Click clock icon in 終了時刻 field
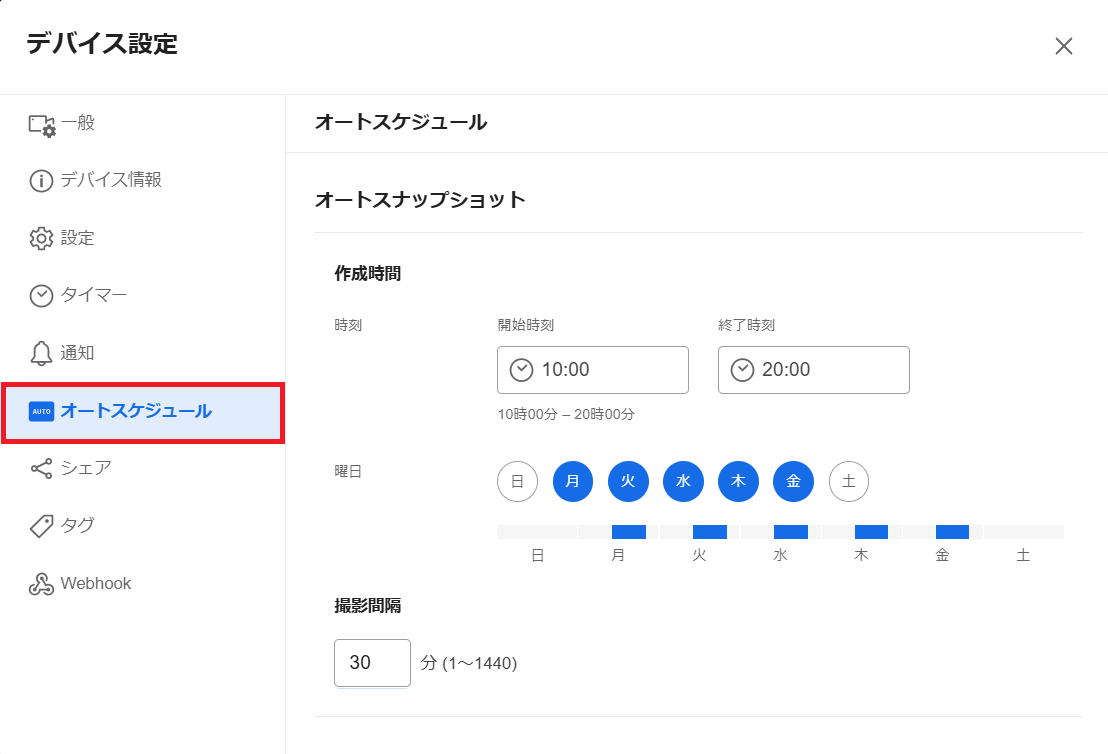Image resolution: width=1108 pixels, height=754 pixels. click(x=742, y=370)
